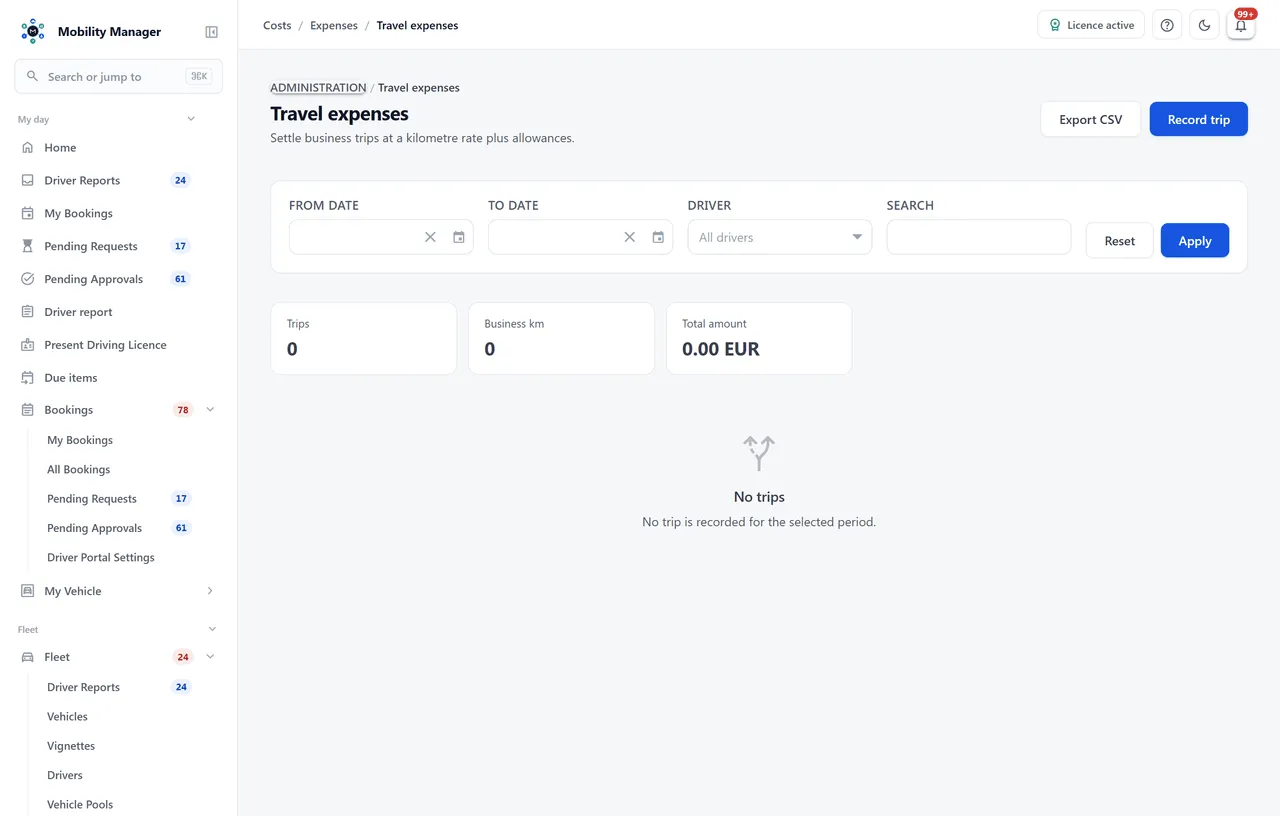This screenshot has height=816, width=1280.
Task: Apply the selected filters
Action: click(x=1195, y=240)
